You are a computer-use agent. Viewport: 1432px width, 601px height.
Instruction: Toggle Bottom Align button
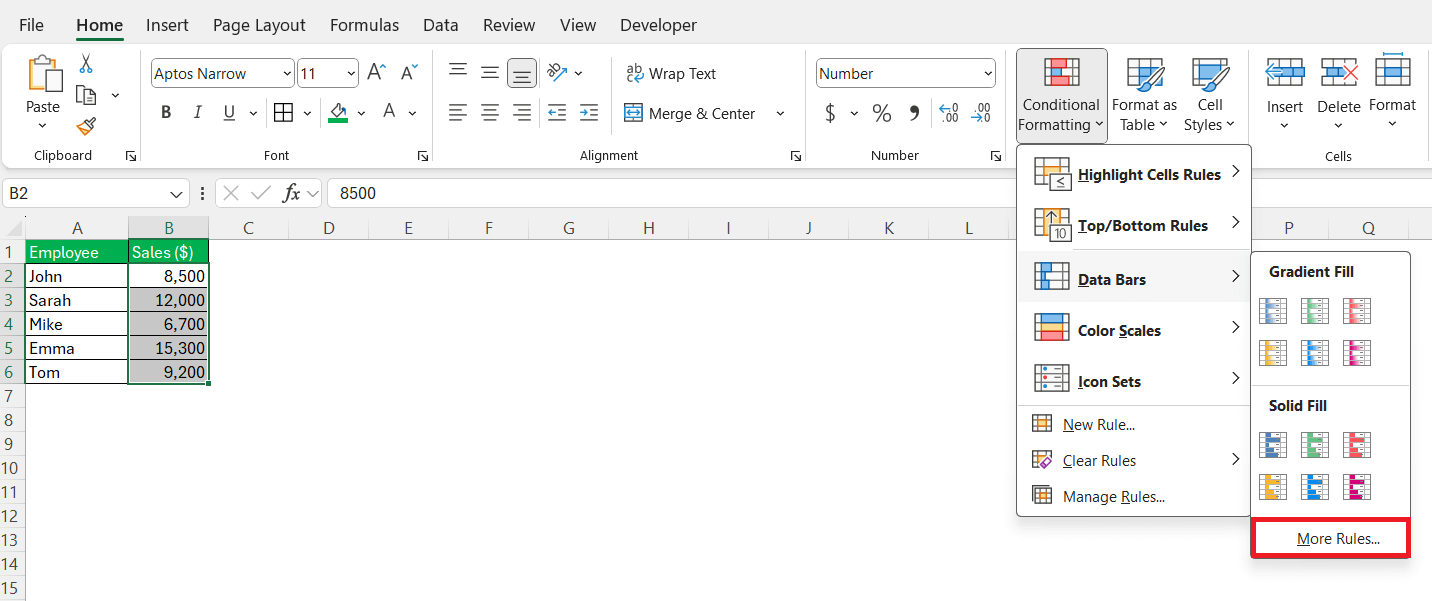[x=522, y=73]
